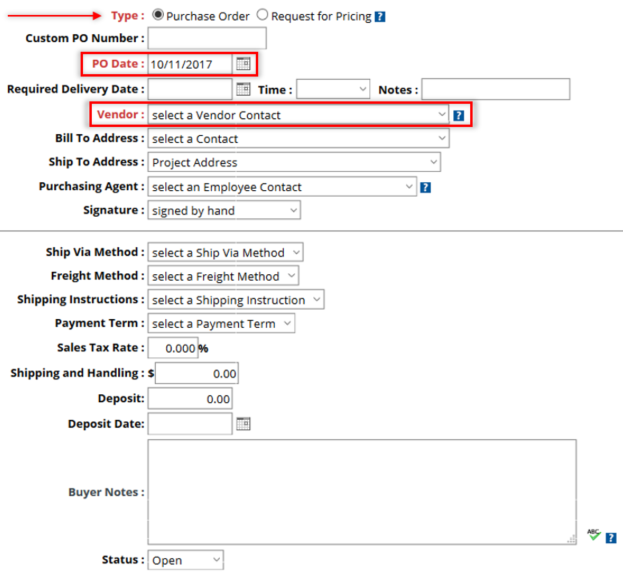Open the Deposit Date calendar icon

(243, 424)
